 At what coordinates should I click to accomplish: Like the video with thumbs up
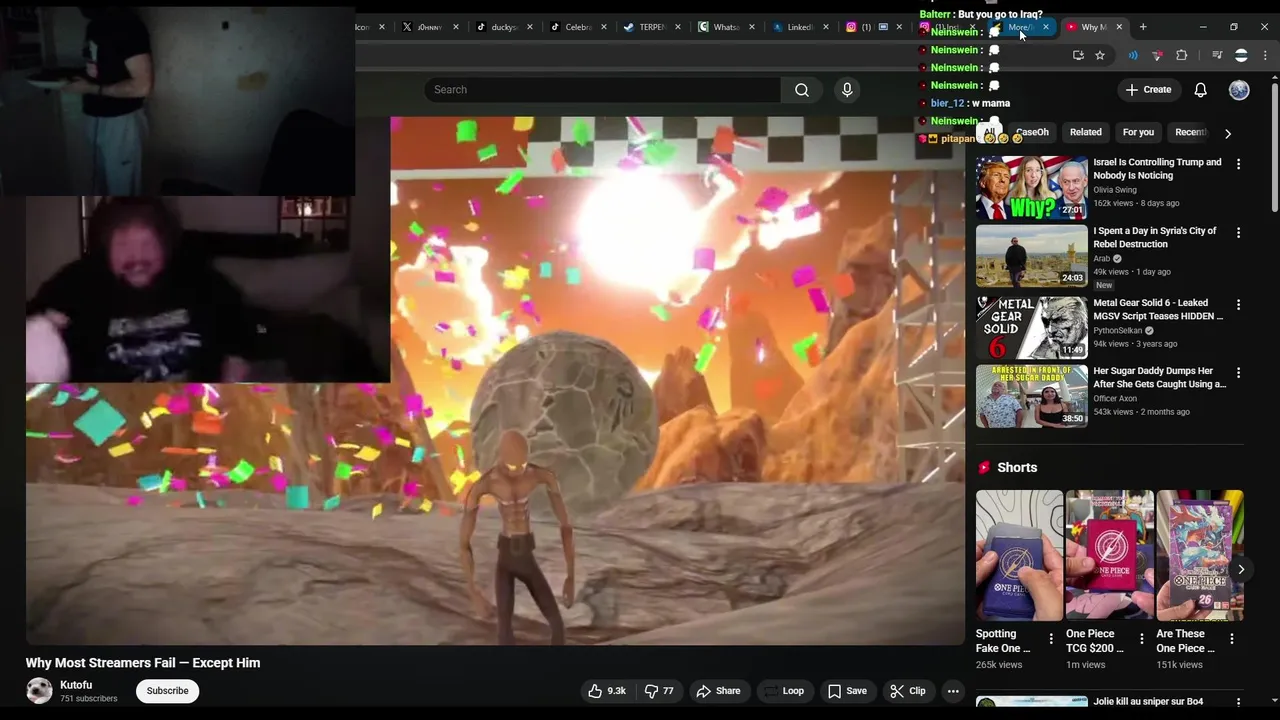tap(607, 691)
